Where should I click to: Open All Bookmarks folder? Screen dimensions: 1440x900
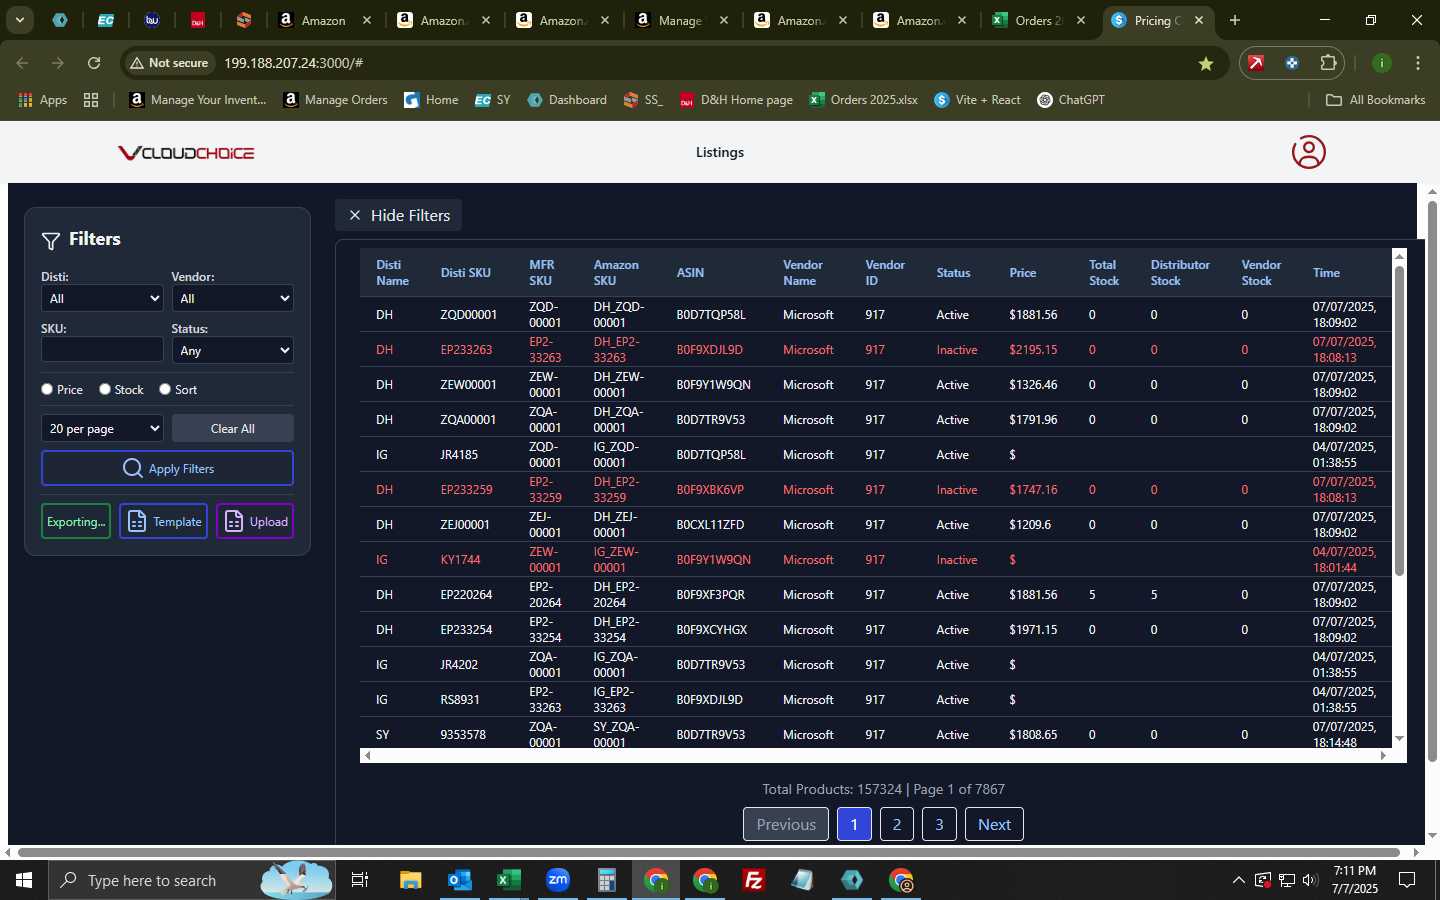(x=1375, y=100)
